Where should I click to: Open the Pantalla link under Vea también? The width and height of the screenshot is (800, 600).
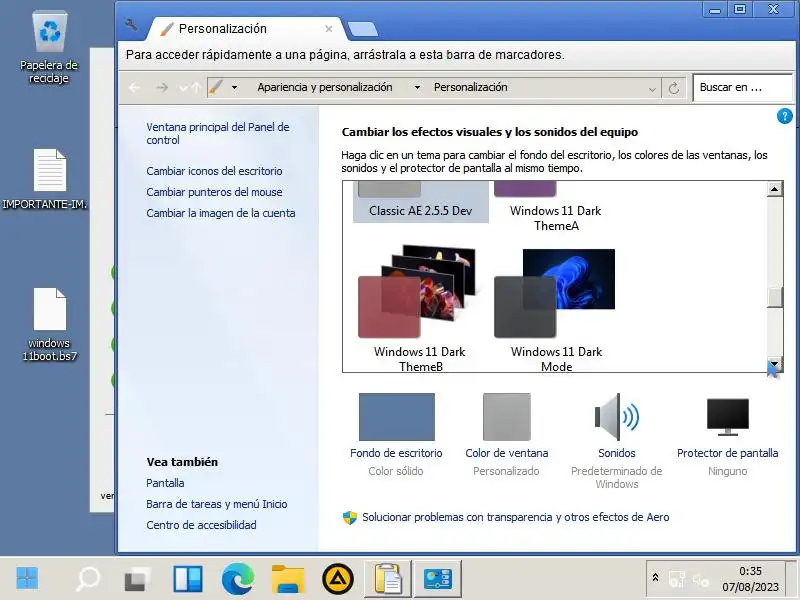tap(165, 483)
